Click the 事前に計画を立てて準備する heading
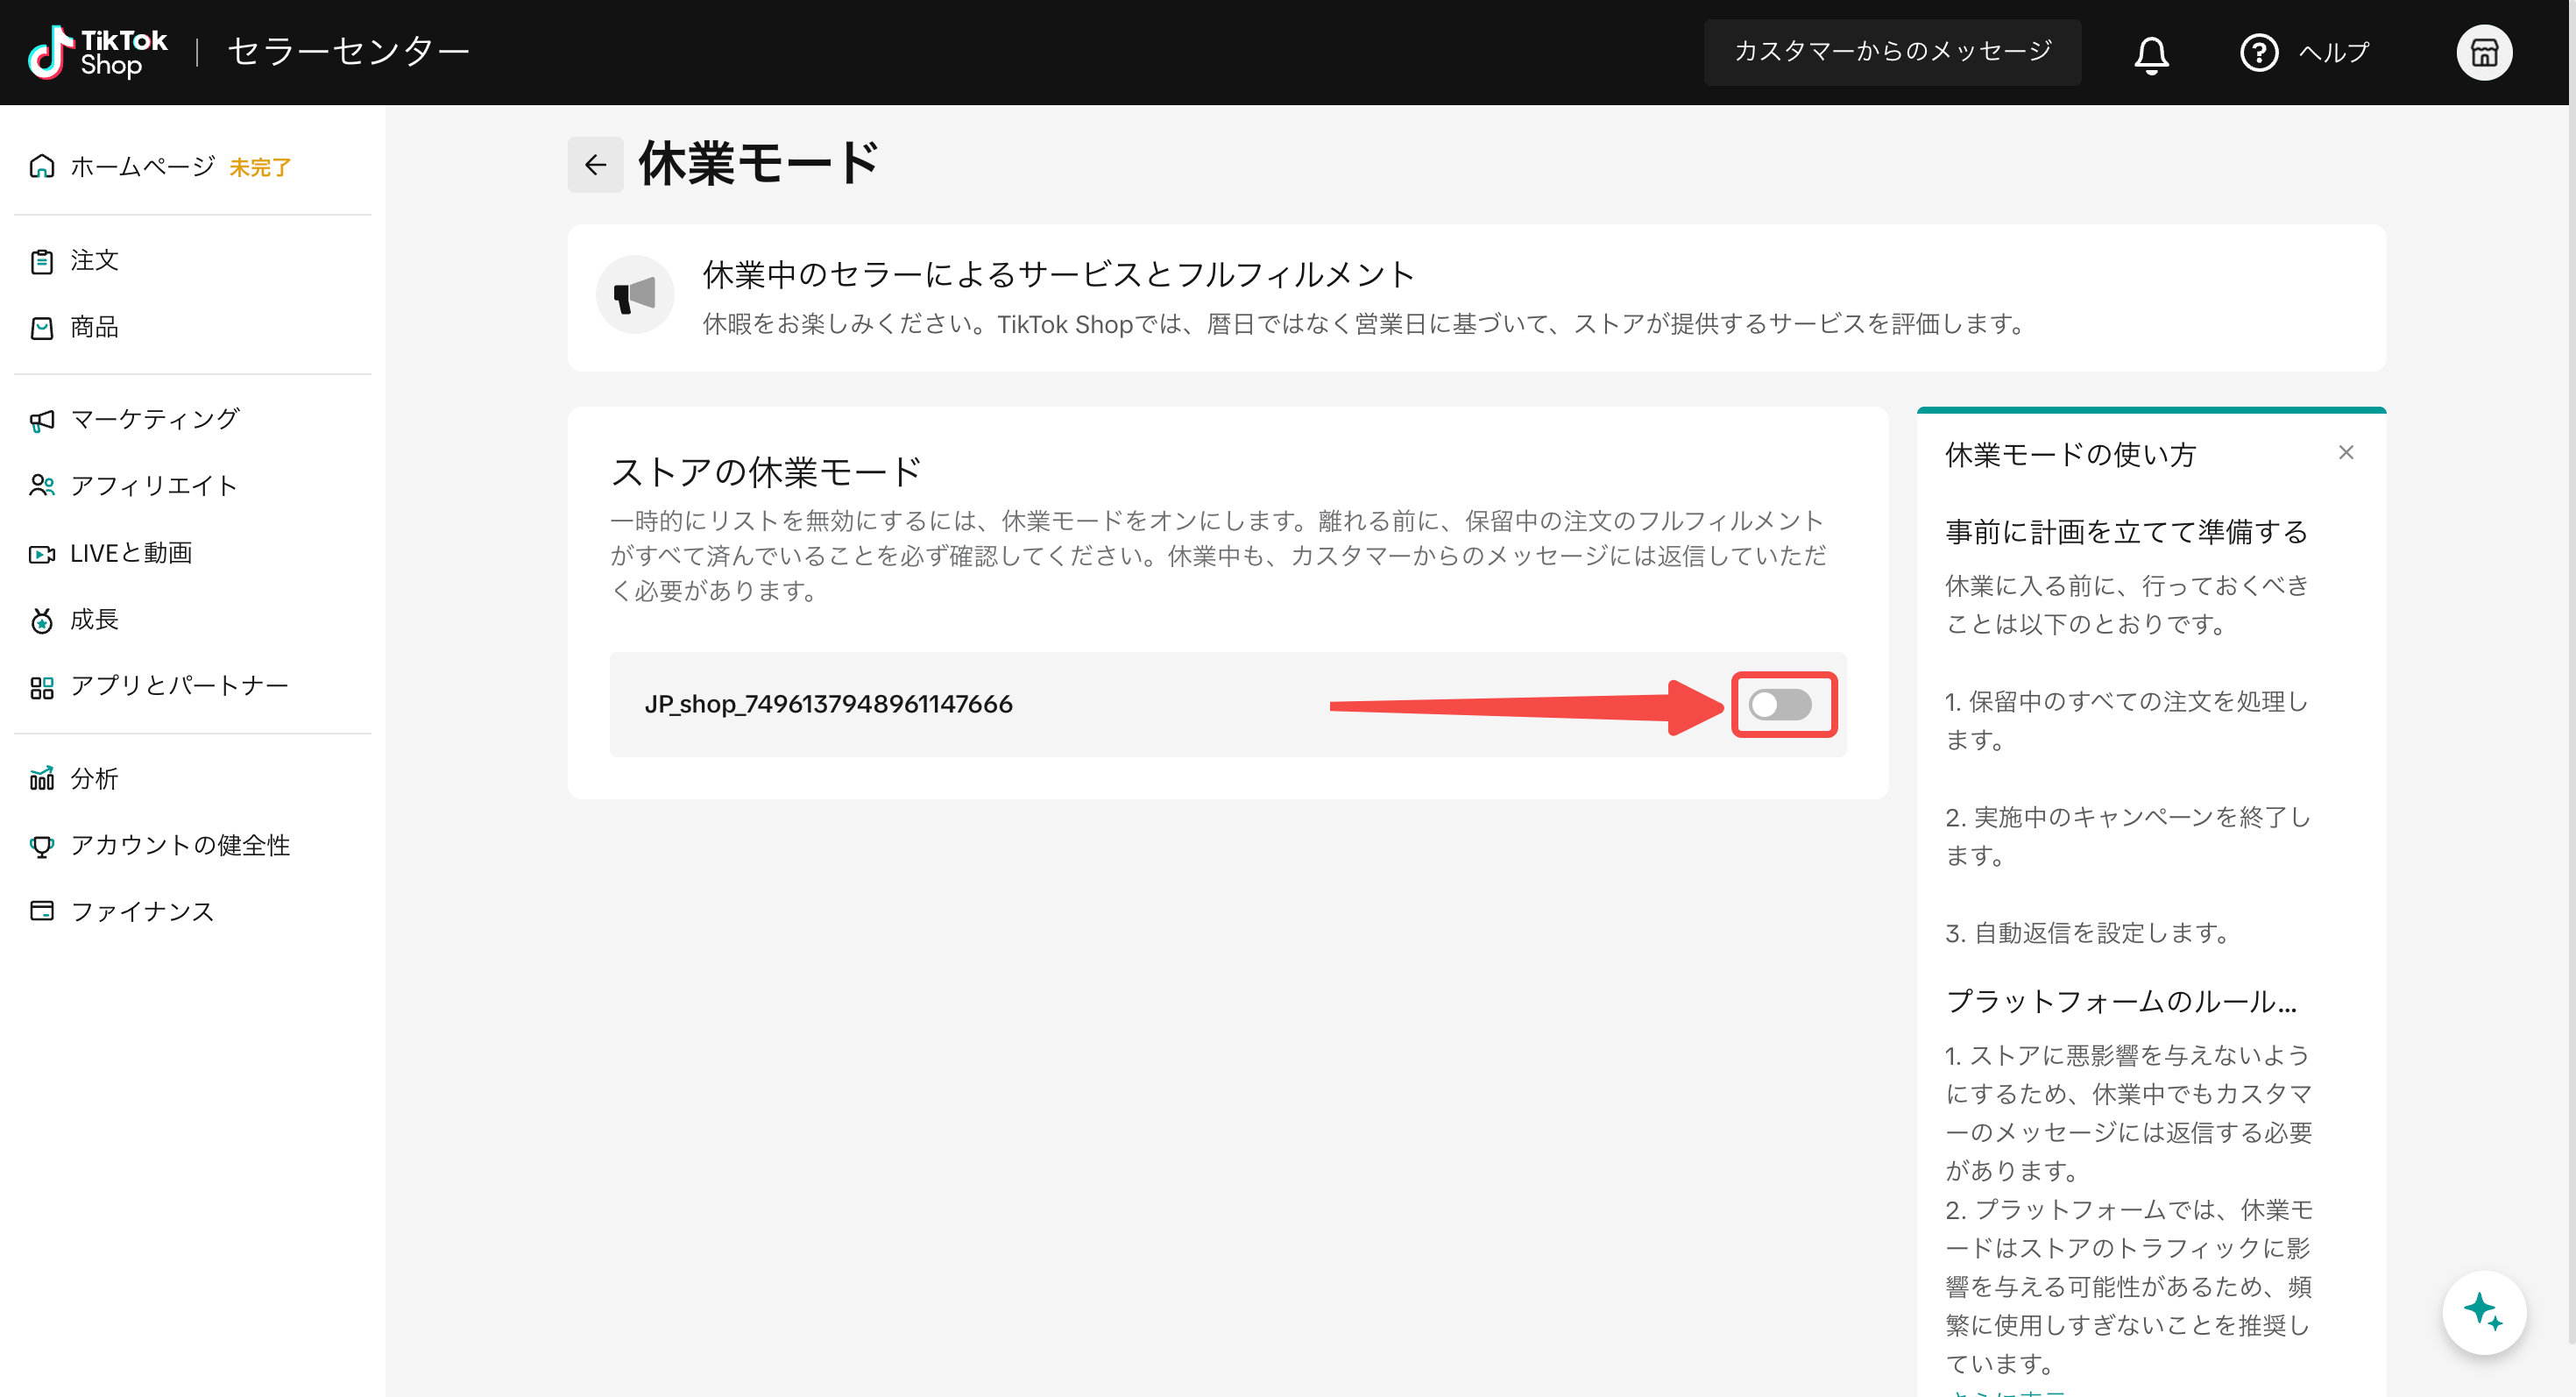Screen dimensions: 2576x1397 tap(2126, 532)
